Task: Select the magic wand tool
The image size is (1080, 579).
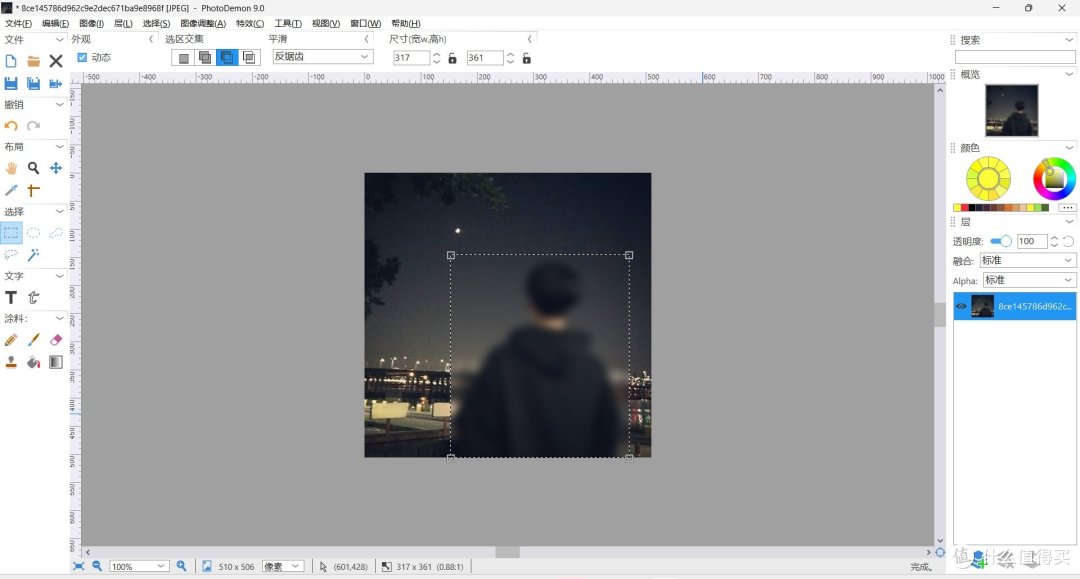Action: point(33,255)
